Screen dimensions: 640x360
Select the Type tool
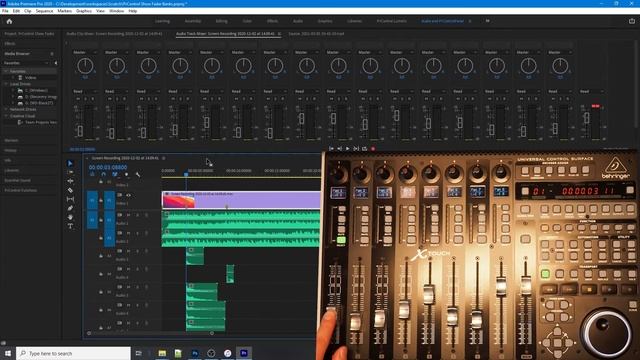(70, 226)
